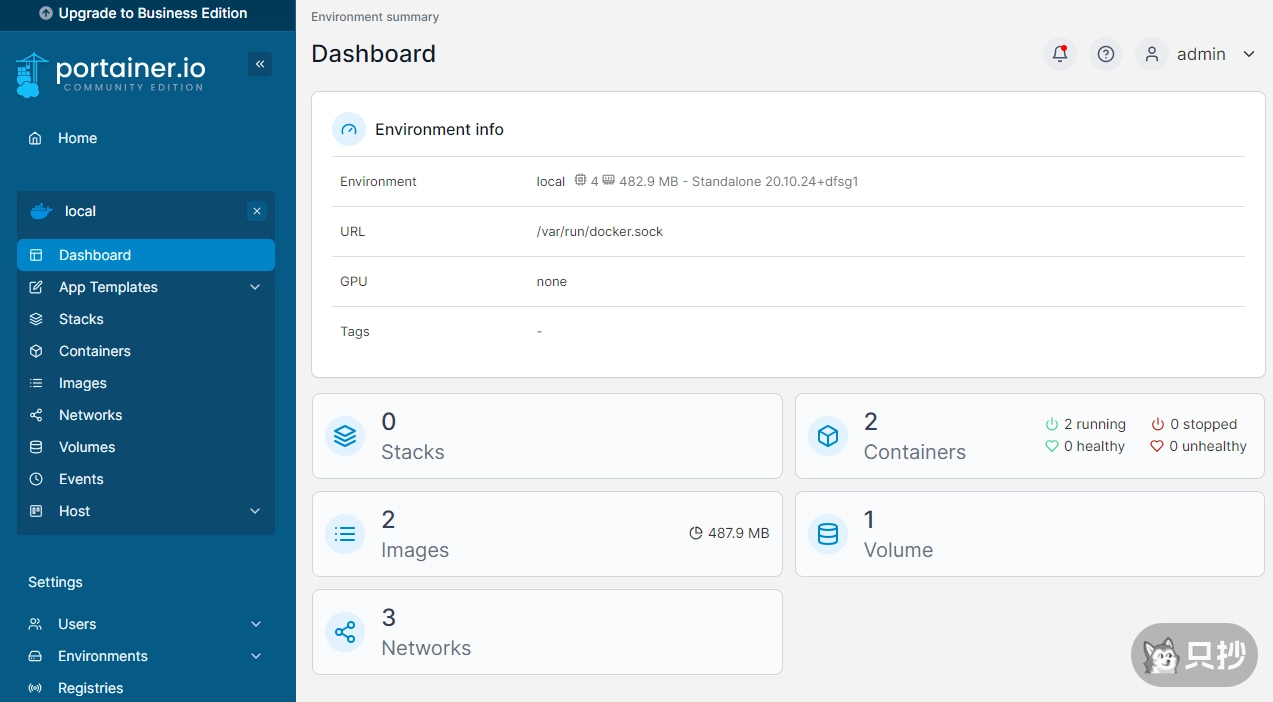Click the help question mark icon
1273x702 pixels.
pos(1106,54)
